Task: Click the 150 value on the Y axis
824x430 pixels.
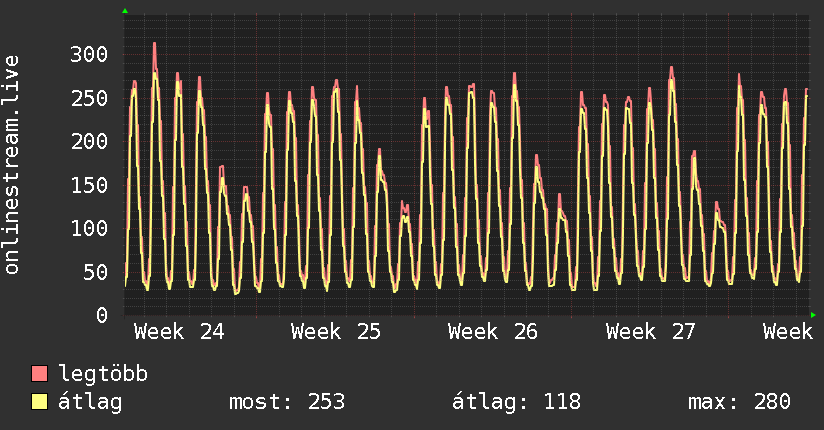Action: [89, 185]
